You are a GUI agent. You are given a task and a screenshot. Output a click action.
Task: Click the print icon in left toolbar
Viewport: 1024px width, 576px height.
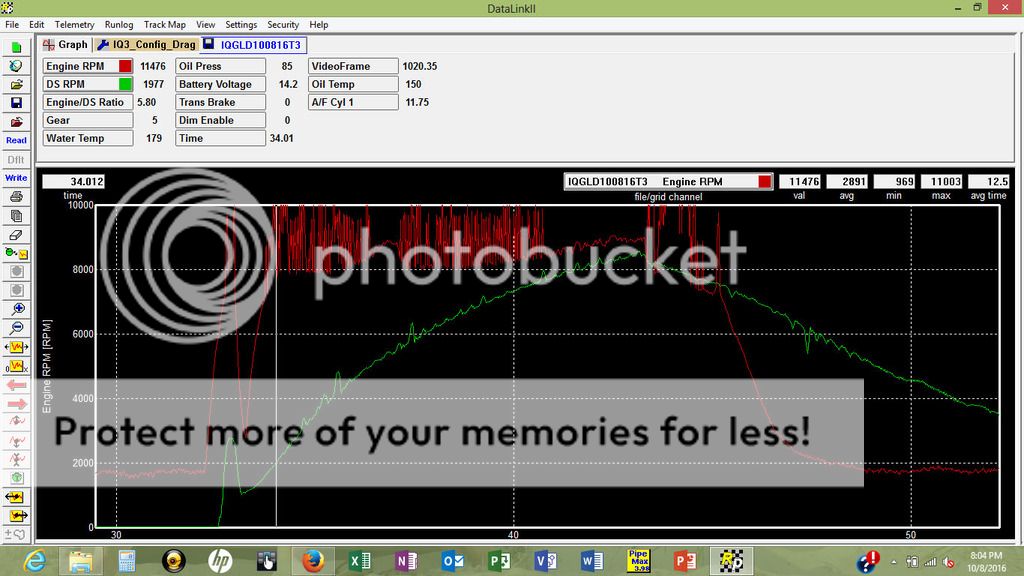point(16,197)
